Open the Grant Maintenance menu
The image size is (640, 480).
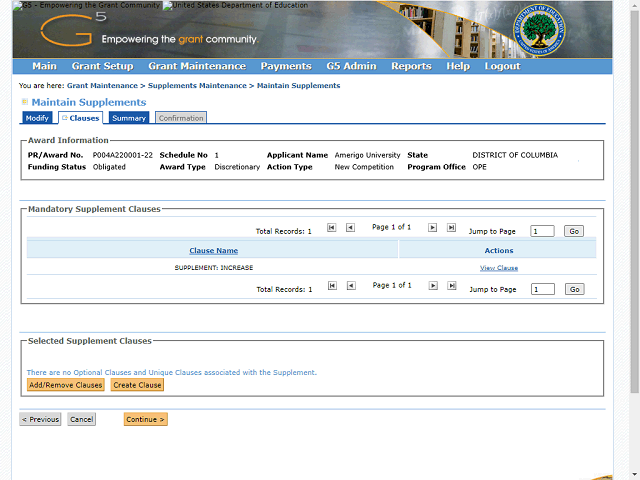click(x=197, y=66)
